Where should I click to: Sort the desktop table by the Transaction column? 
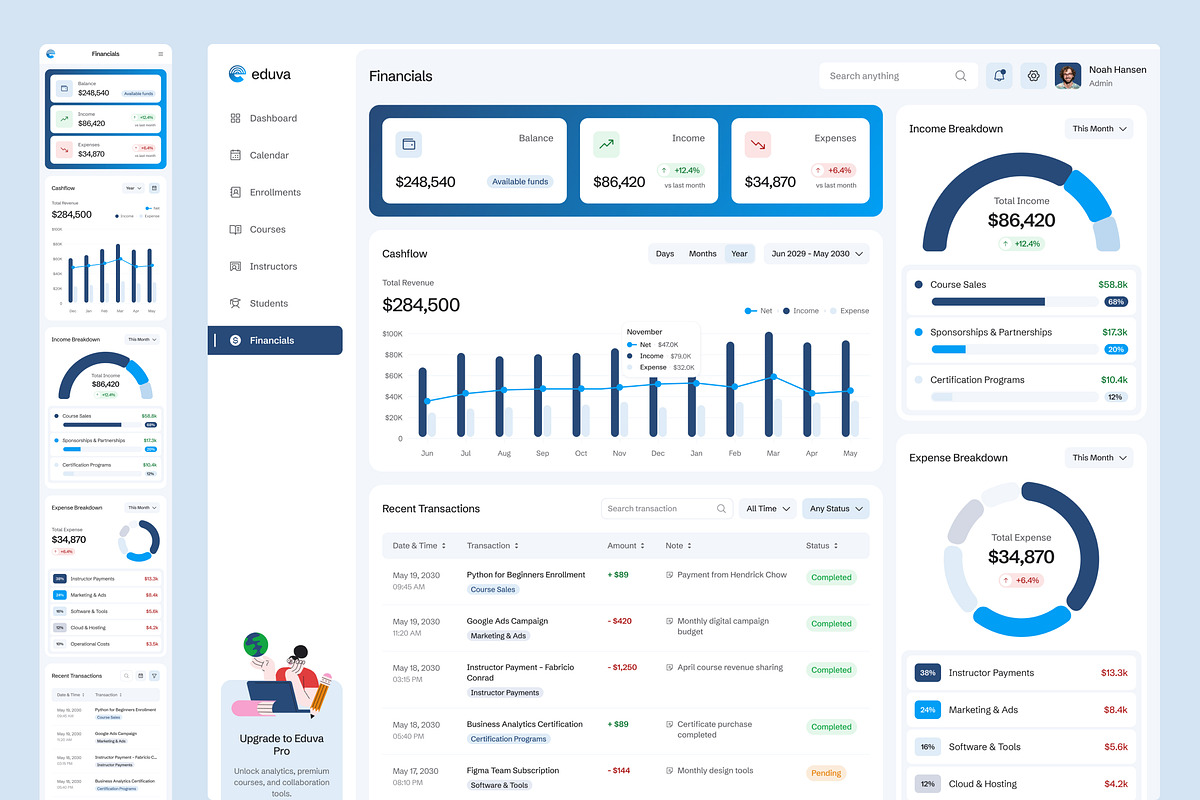pyautogui.click(x=493, y=546)
